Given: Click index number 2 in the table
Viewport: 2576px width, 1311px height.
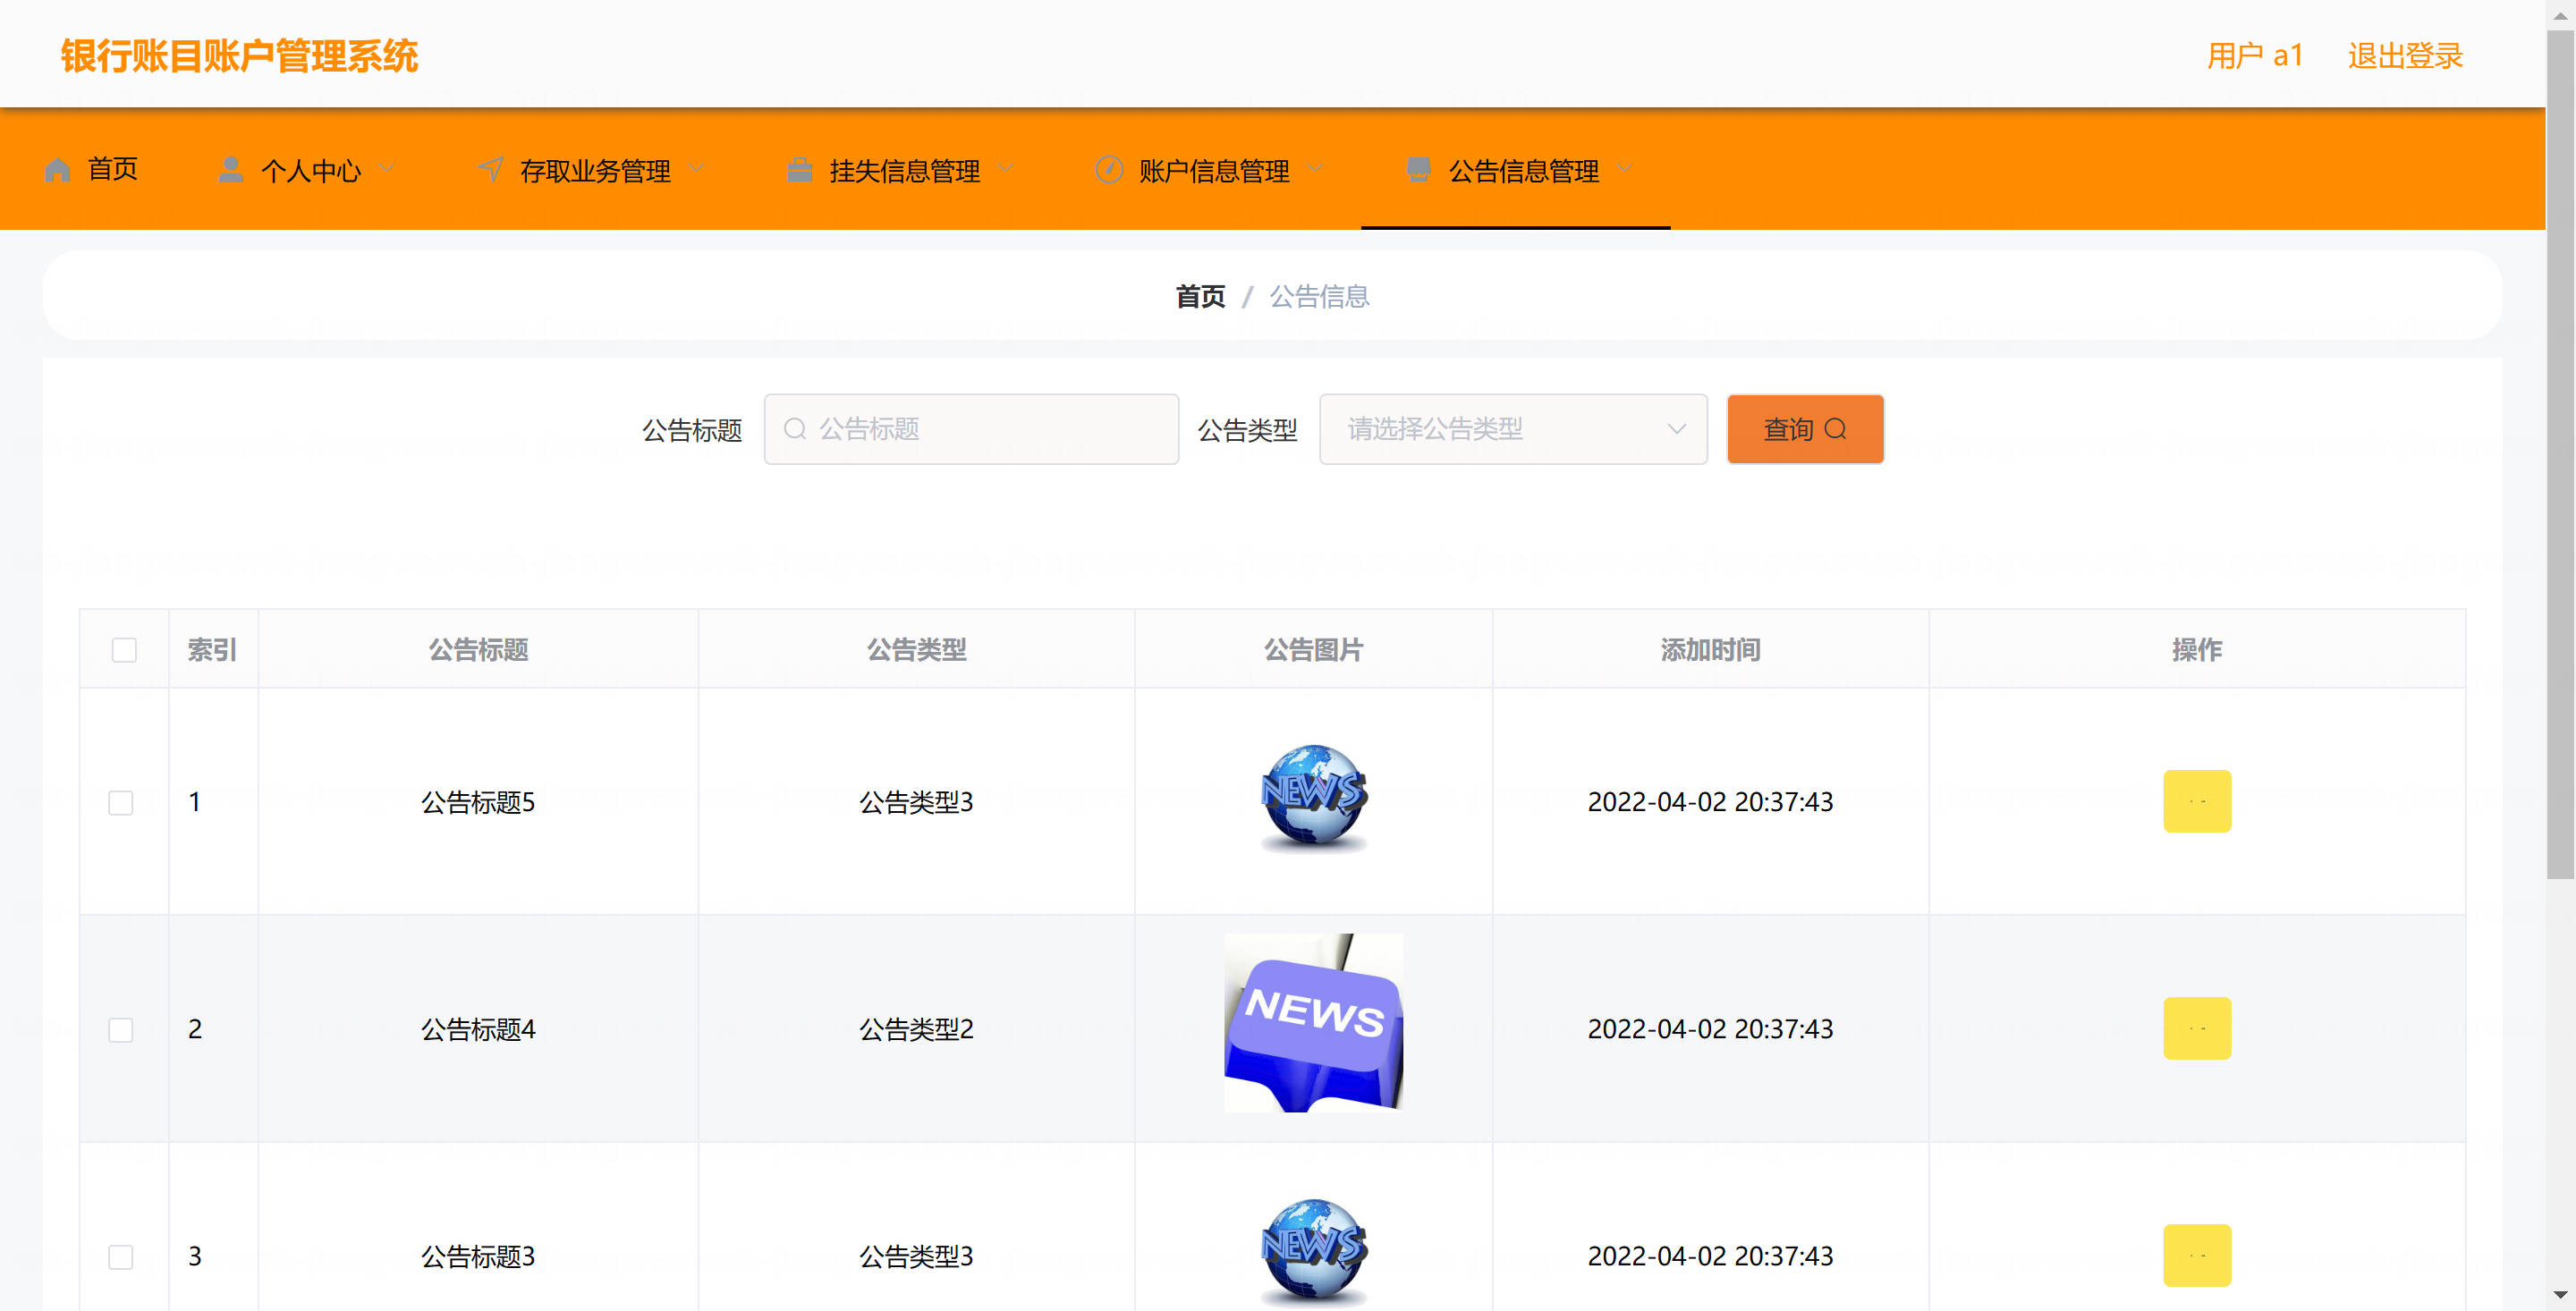Looking at the screenshot, I should tap(195, 1029).
